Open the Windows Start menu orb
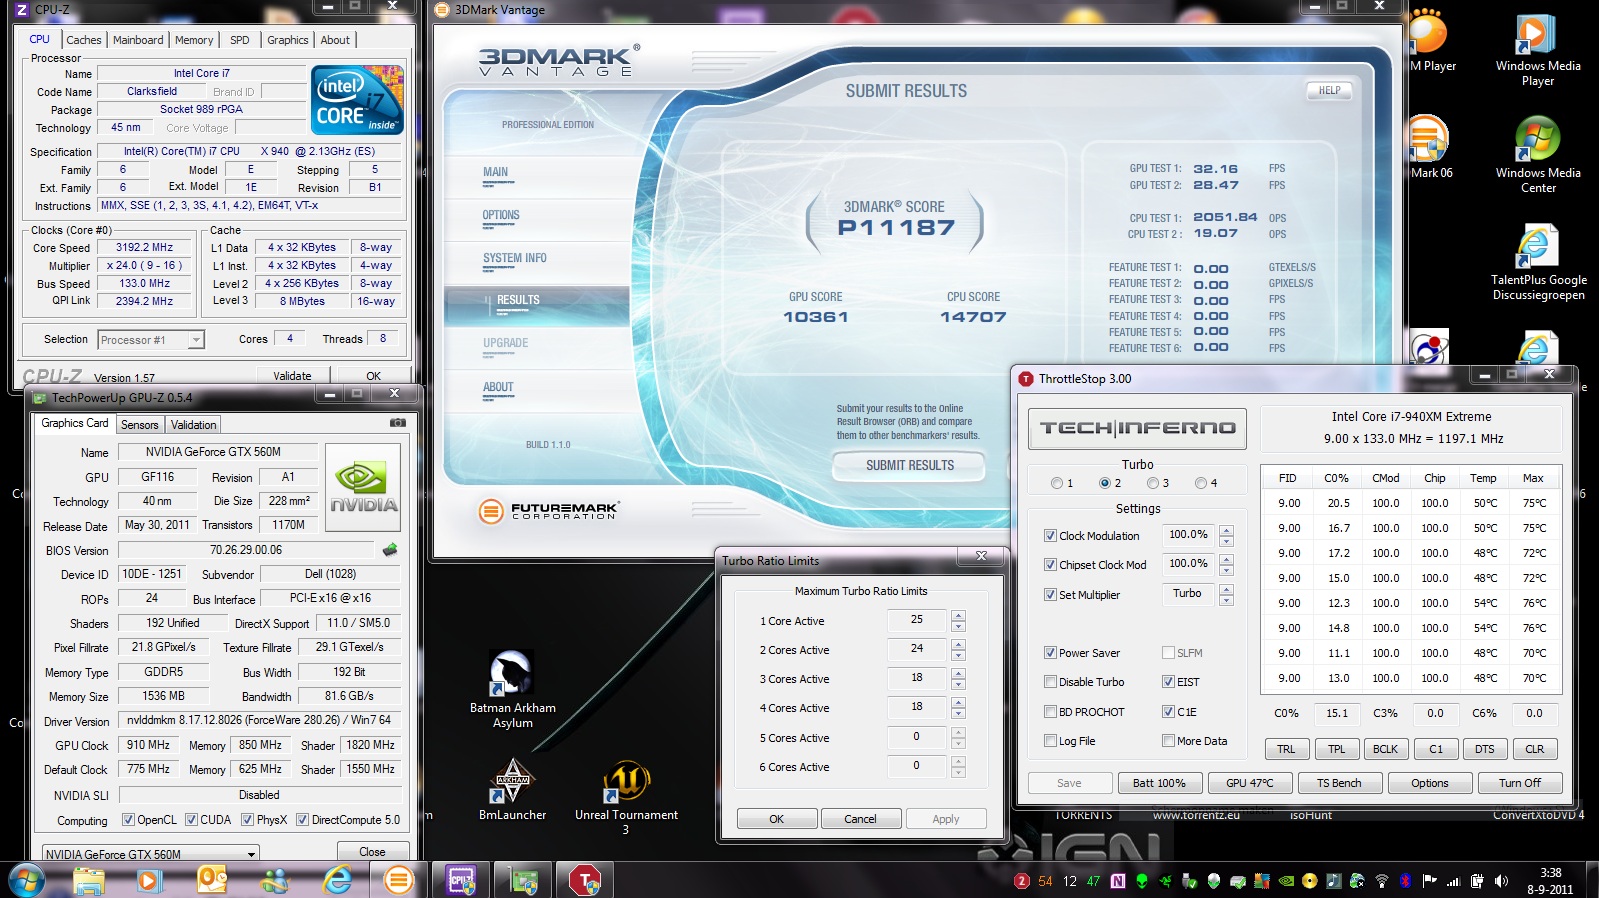1599x898 pixels. click(x=27, y=880)
